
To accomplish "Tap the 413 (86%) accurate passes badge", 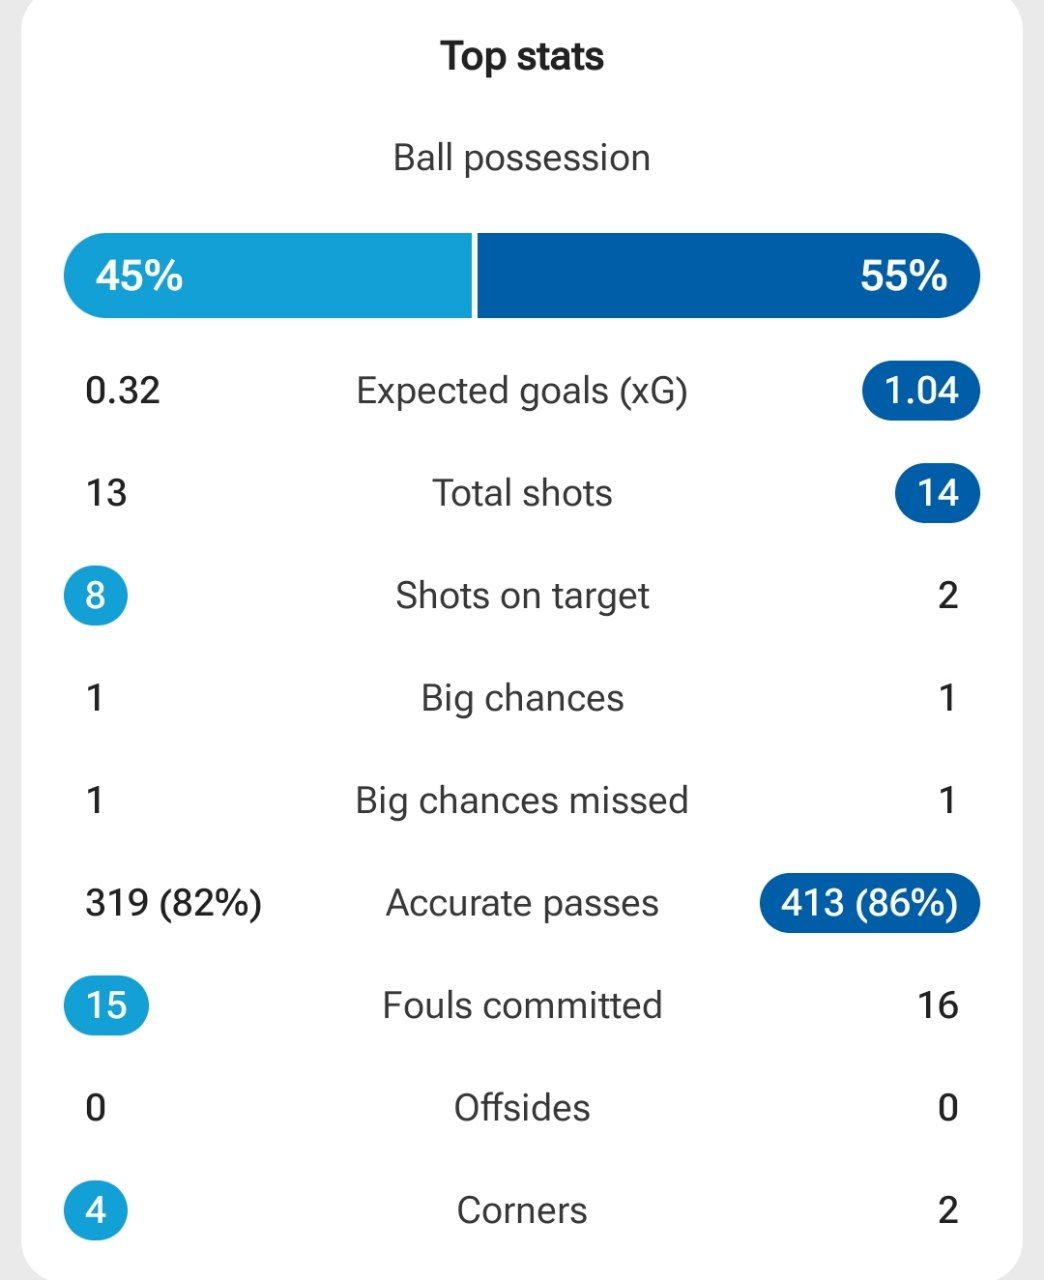I will tap(869, 903).
